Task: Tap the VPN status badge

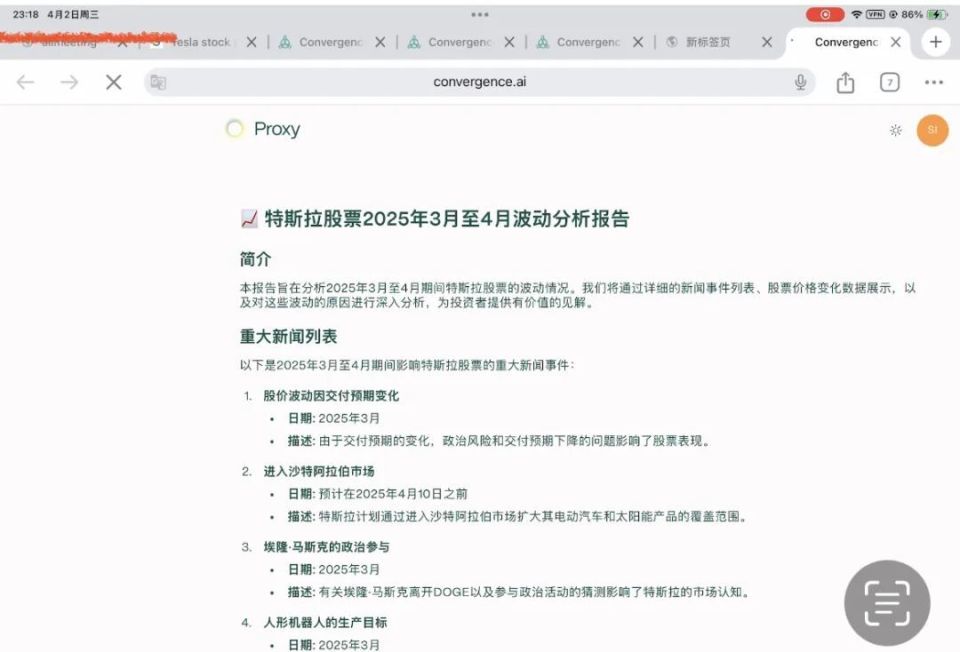Action: pyautogui.click(x=876, y=14)
